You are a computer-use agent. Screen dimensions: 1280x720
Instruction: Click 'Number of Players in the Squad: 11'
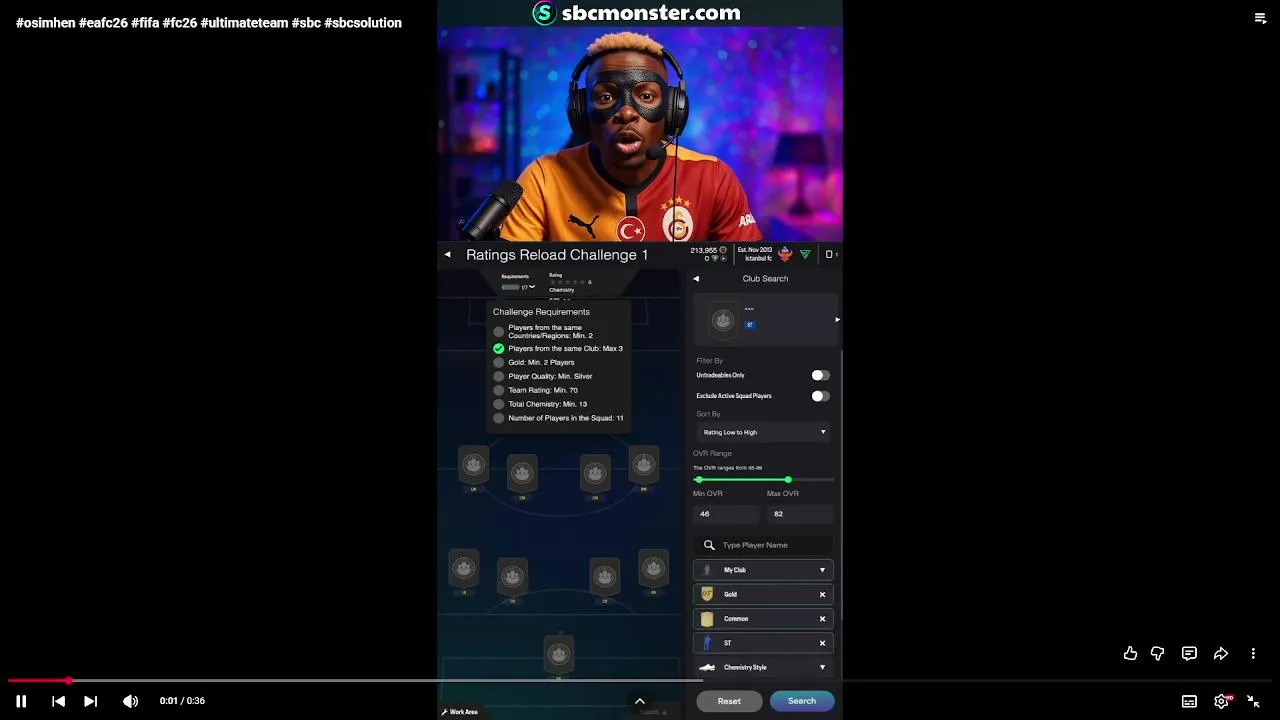tap(565, 418)
